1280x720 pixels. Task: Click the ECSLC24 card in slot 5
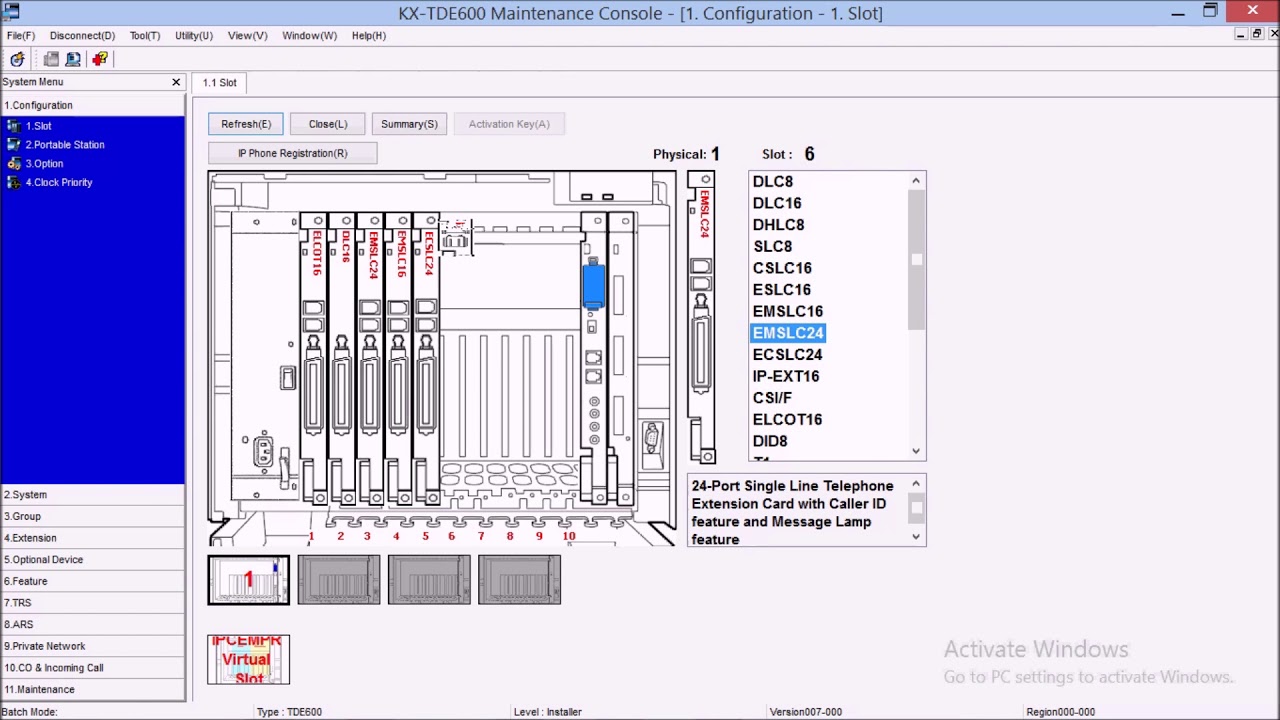pyautogui.click(x=426, y=360)
